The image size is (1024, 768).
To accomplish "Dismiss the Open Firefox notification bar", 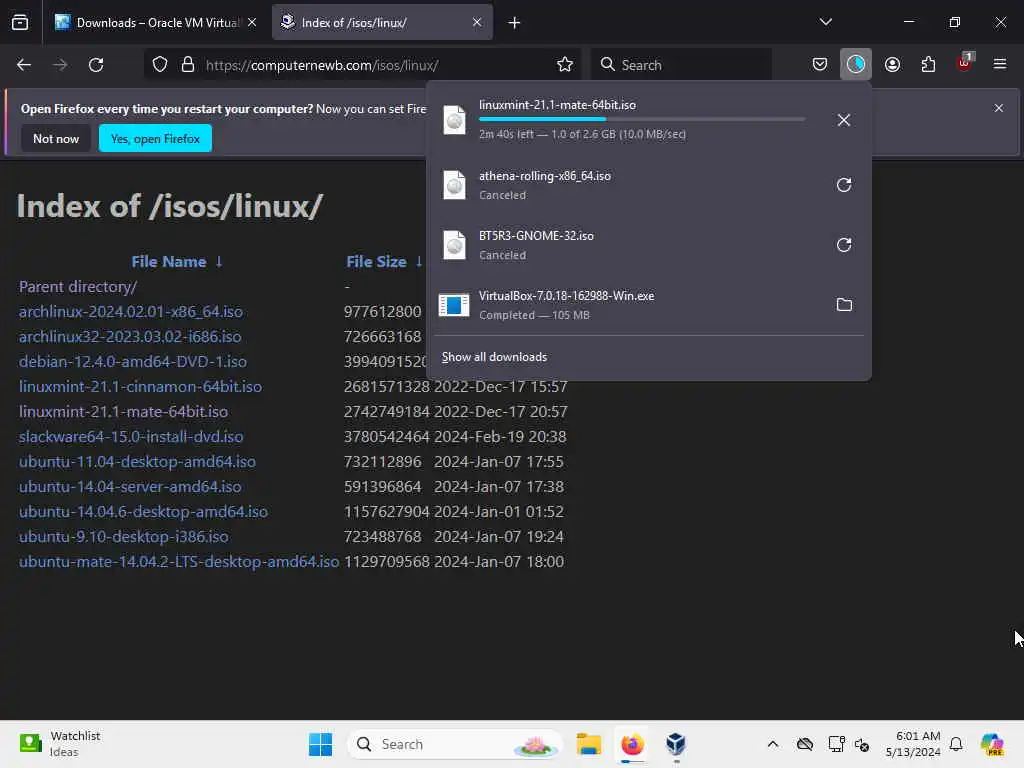I will (x=999, y=108).
